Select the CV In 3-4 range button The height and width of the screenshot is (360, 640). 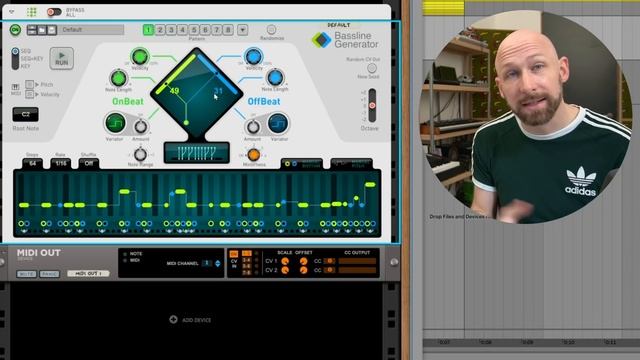coord(247,260)
